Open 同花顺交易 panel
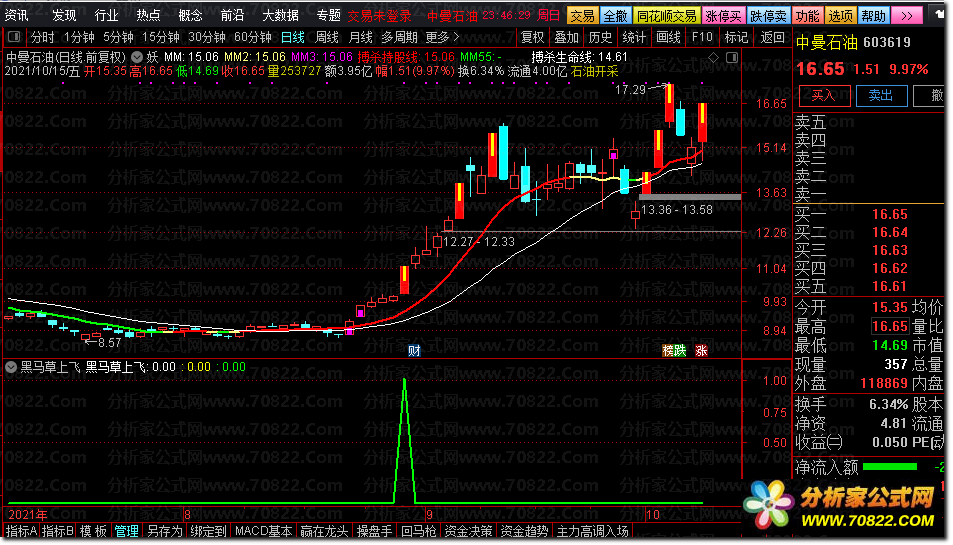The image size is (953, 545). 666,15
